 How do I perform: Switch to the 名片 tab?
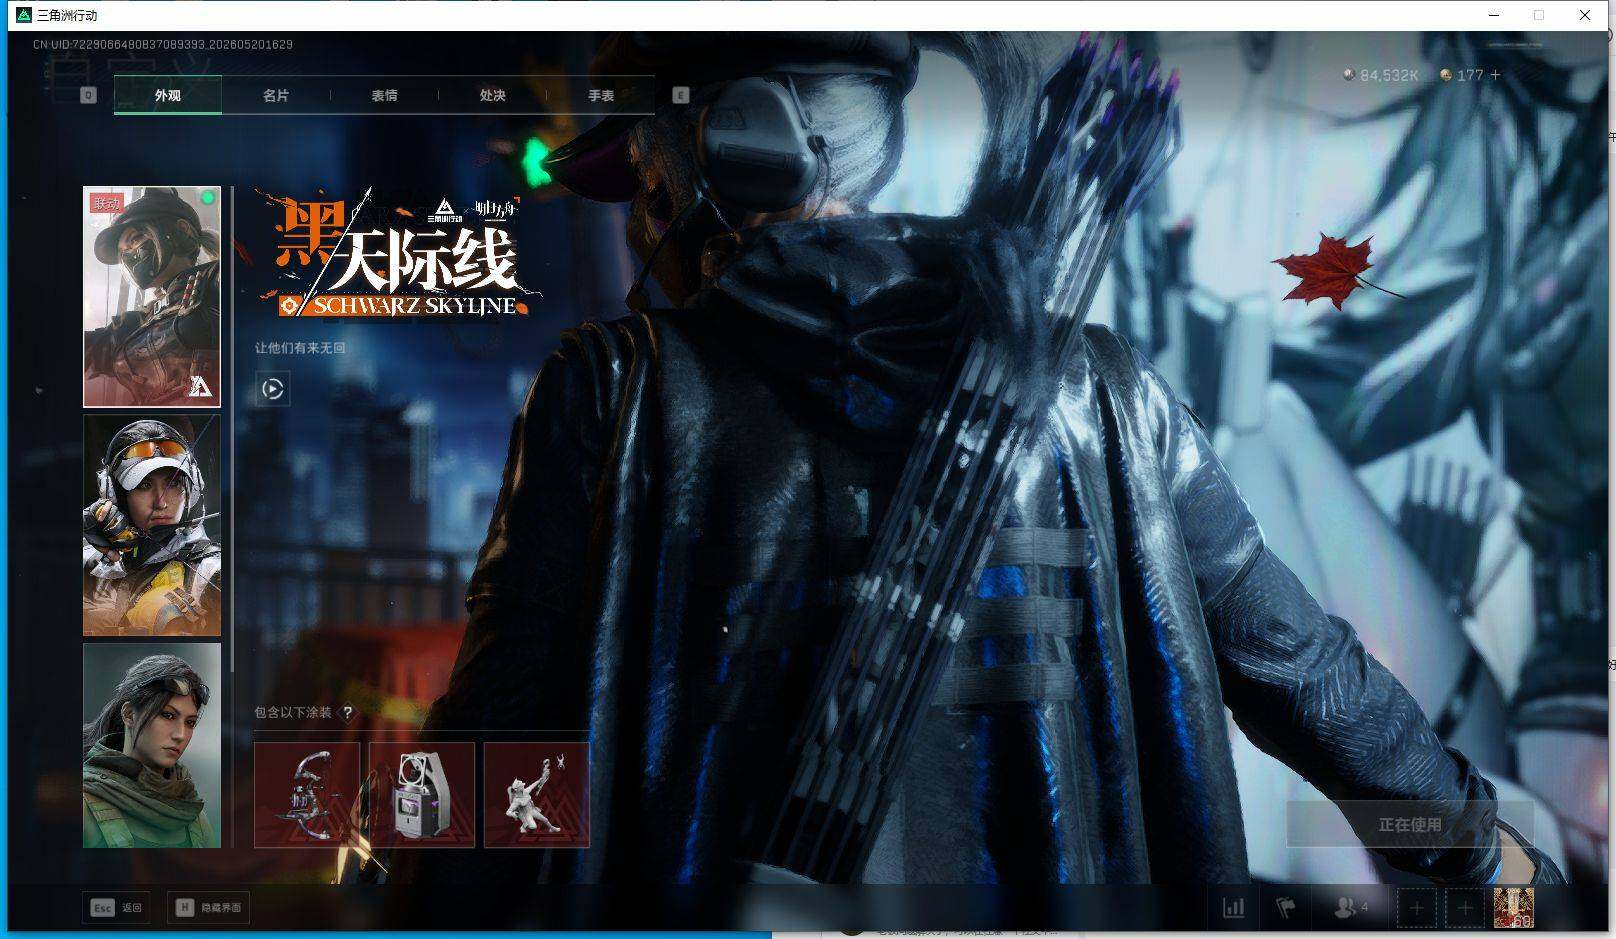point(276,95)
